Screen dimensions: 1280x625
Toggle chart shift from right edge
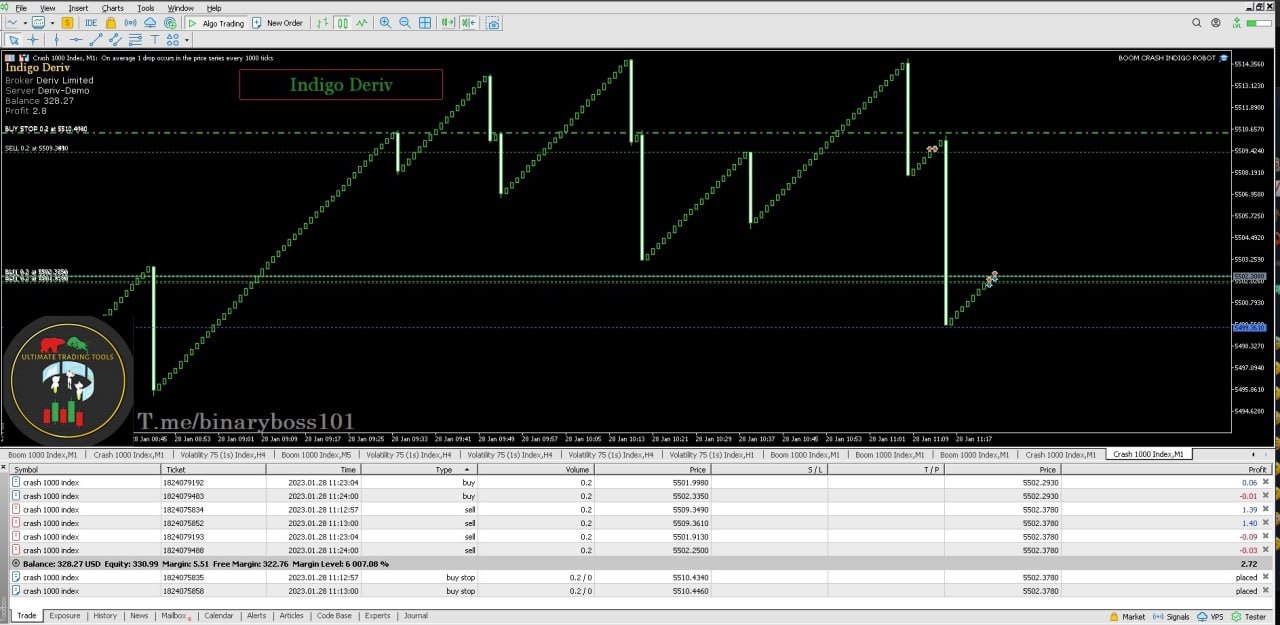click(x=467, y=23)
